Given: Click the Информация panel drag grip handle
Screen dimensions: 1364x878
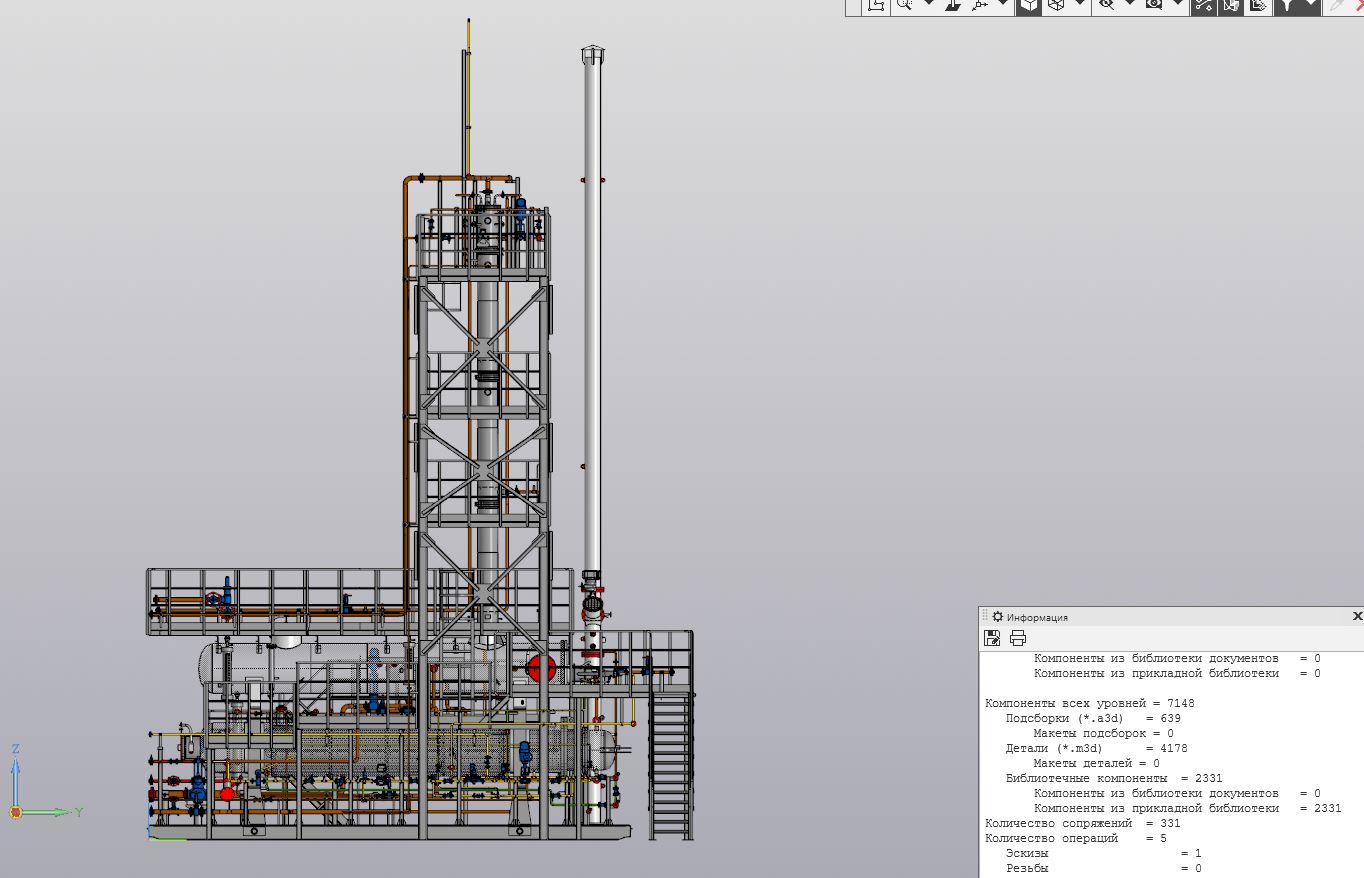Looking at the screenshot, I should [985, 617].
